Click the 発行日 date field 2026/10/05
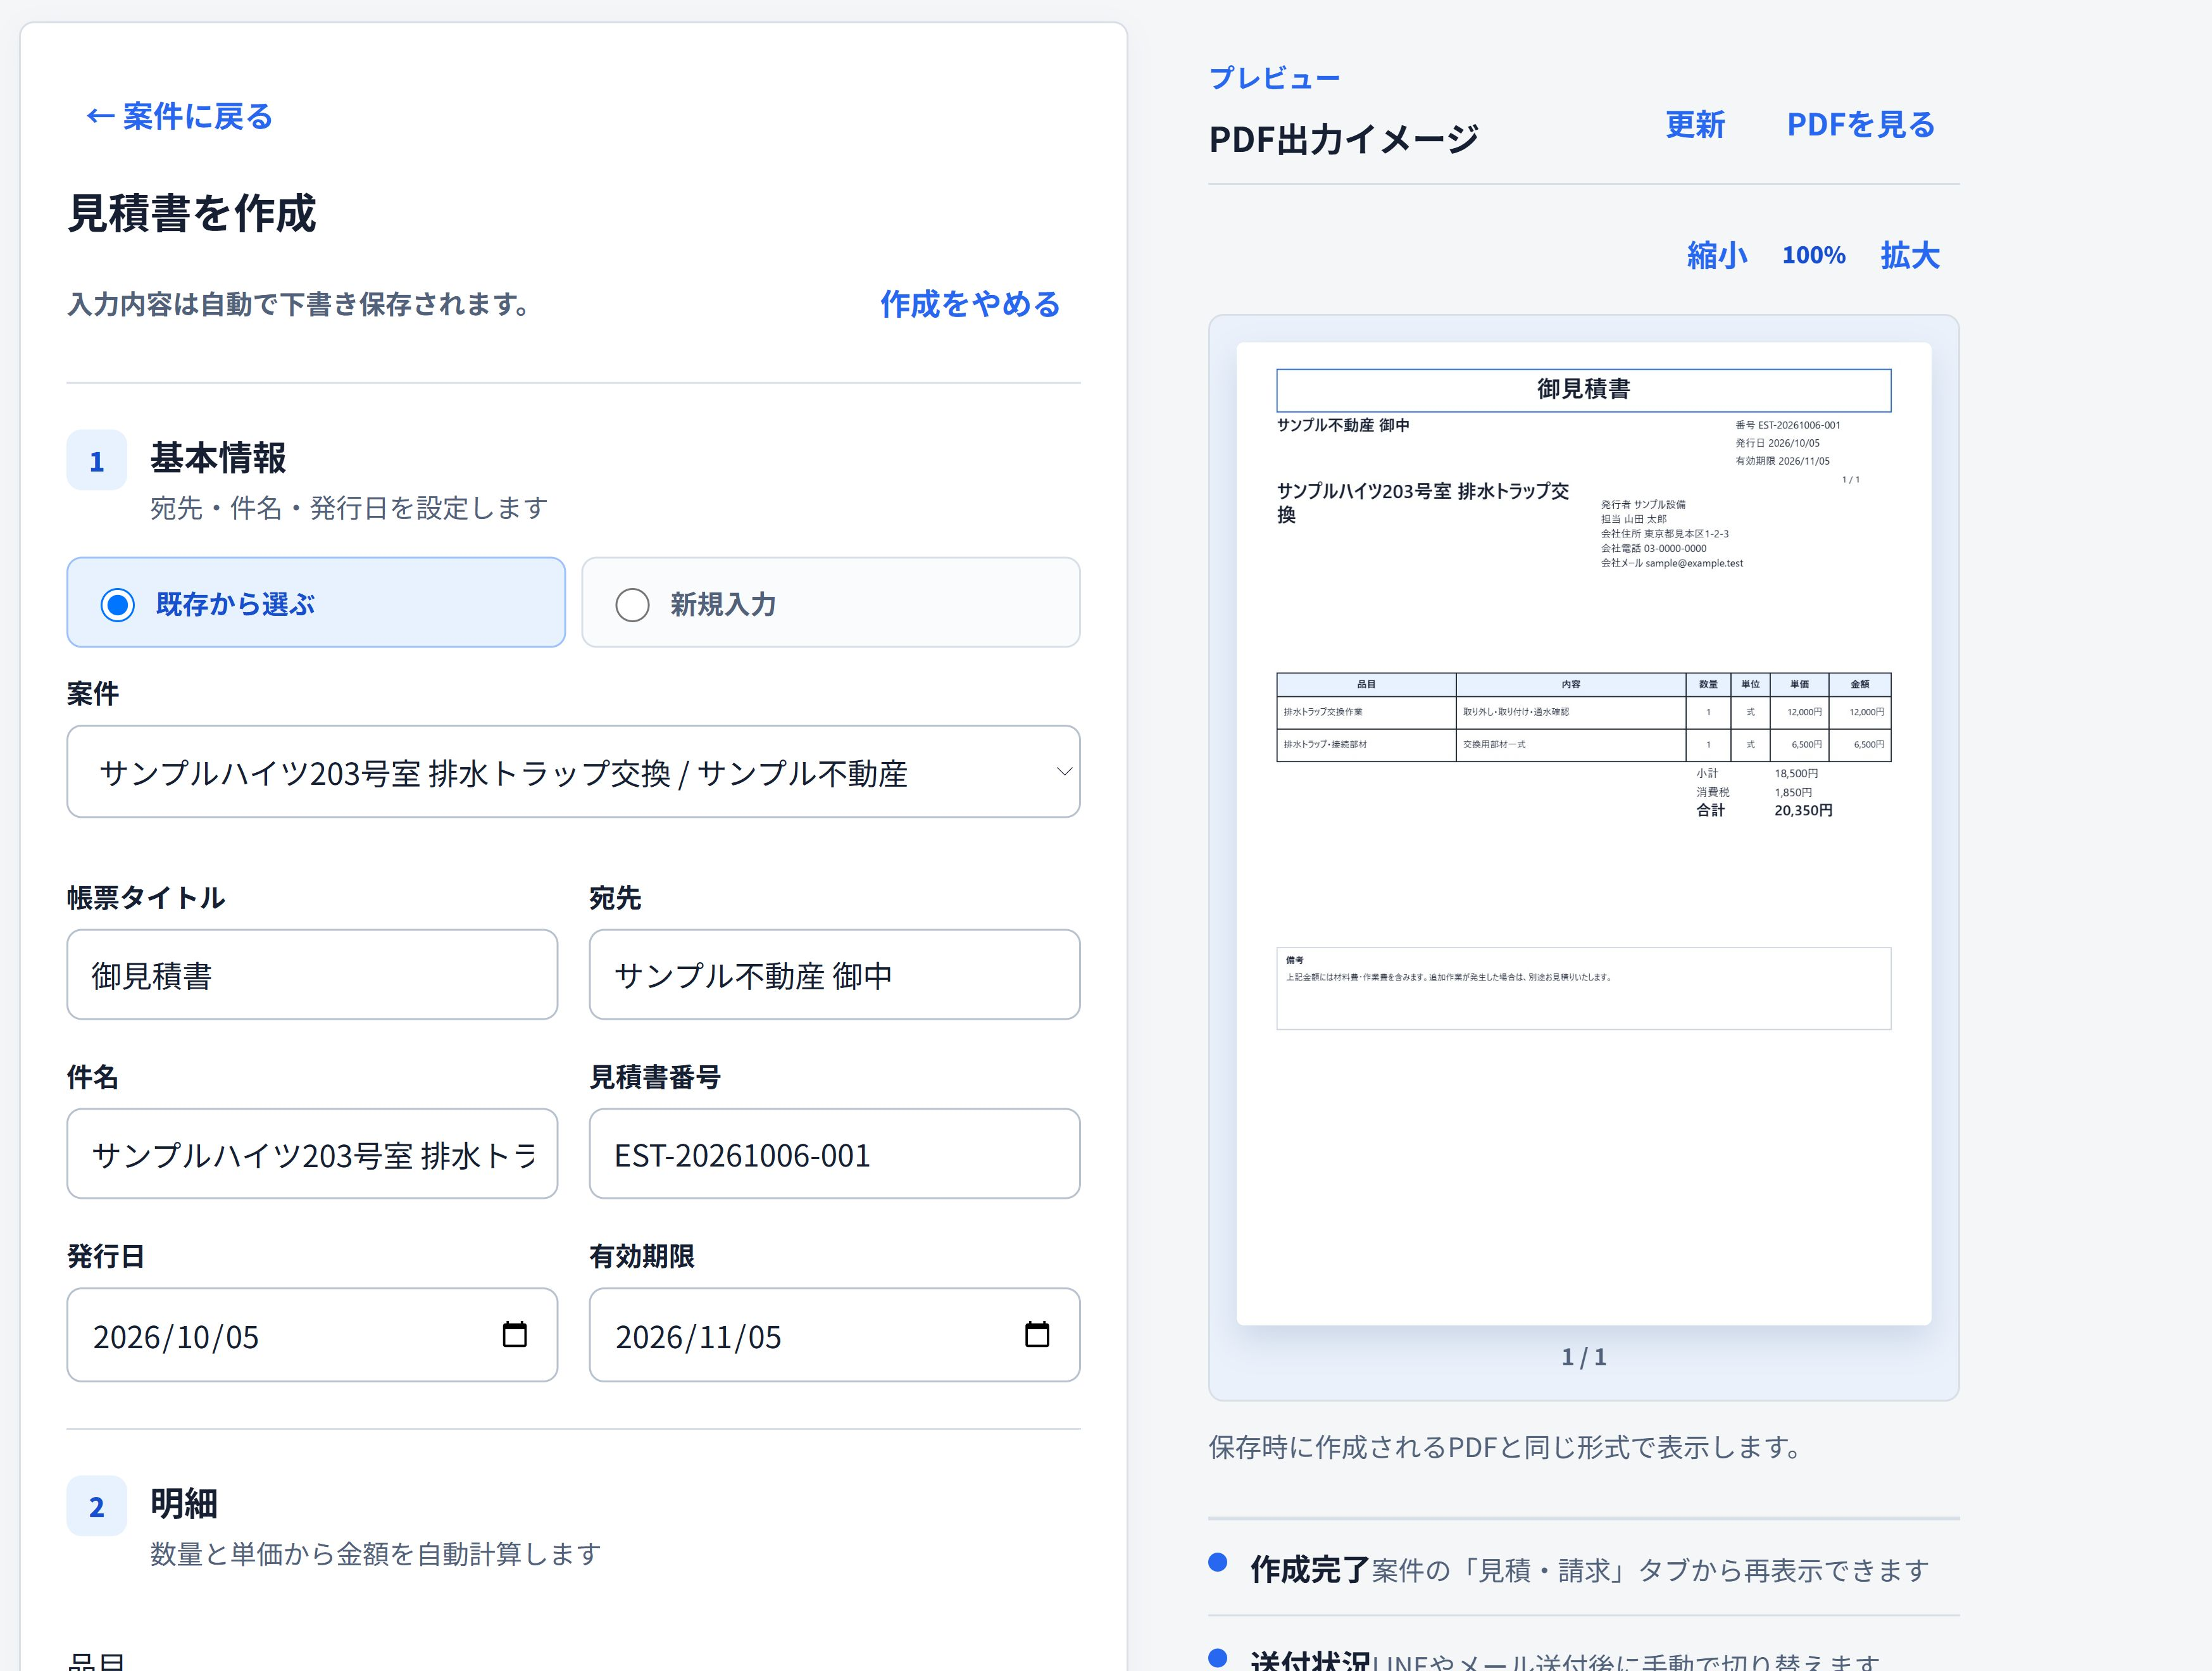Screen dimensions: 2212x1671 coord(312,1335)
